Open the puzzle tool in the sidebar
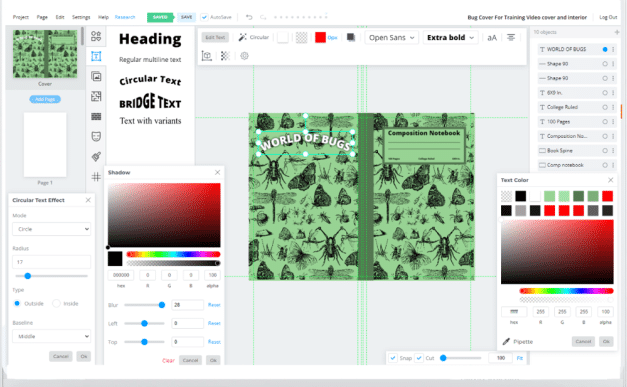The image size is (627, 387). [96, 96]
